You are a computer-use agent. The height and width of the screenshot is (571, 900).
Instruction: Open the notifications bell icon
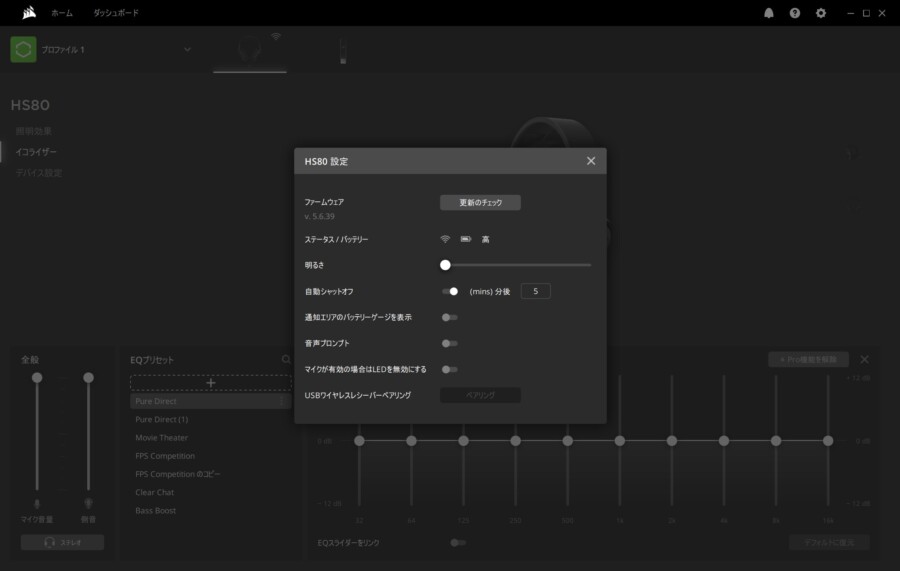click(769, 13)
